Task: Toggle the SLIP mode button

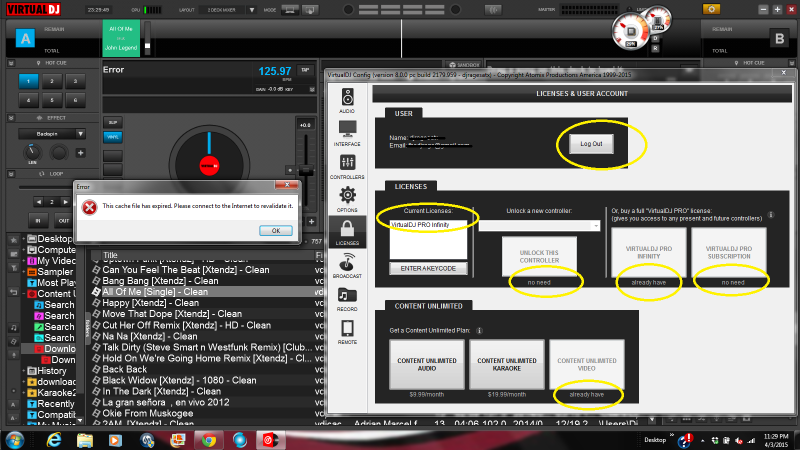Action: pyautogui.click(x=113, y=122)
